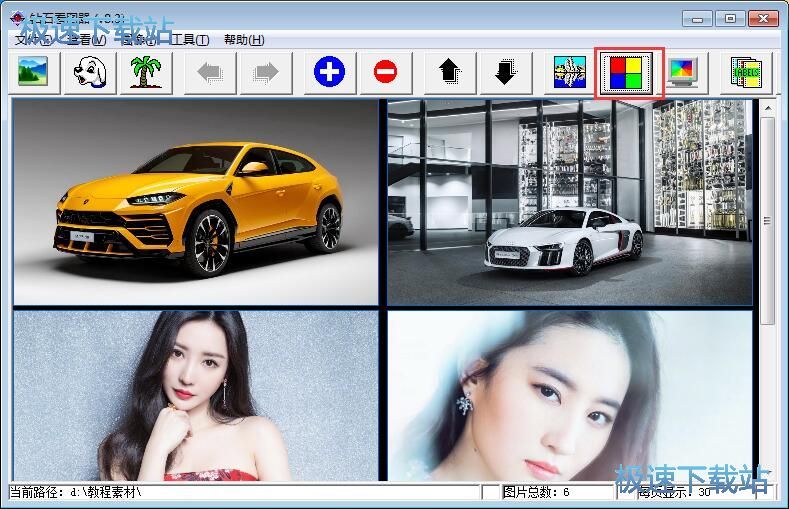Click the gray right arrow forward icon
The width and height of the screenshot is (789, 509).
click(266, 72)
